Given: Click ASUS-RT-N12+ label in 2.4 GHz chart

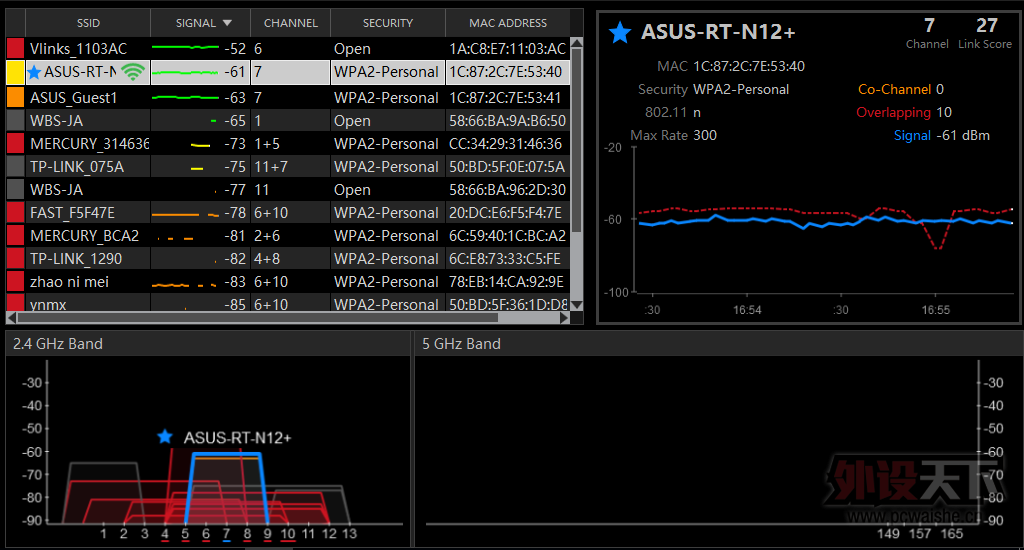Looking at the screenshot, I should pyautogui.click(x=237, y=438).
